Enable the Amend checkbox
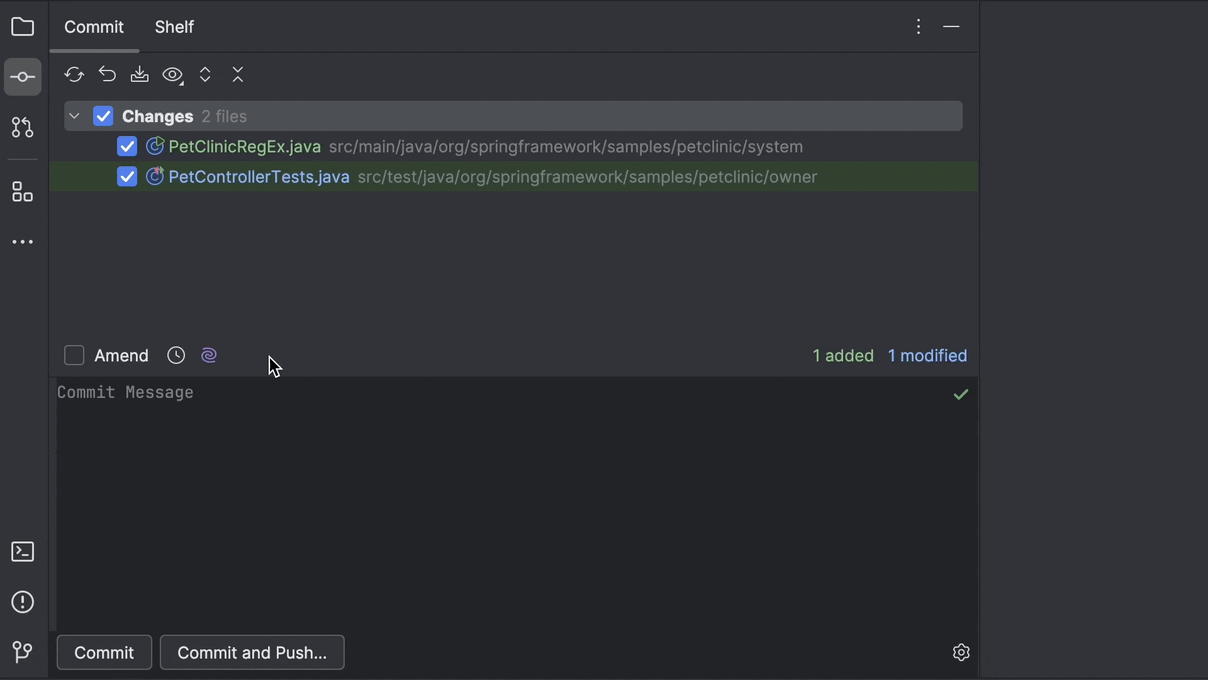 (74, 355)
